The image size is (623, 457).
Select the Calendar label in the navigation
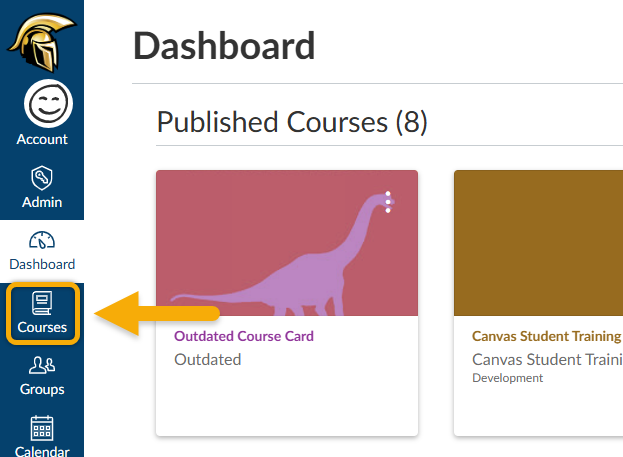coord(42,451)
